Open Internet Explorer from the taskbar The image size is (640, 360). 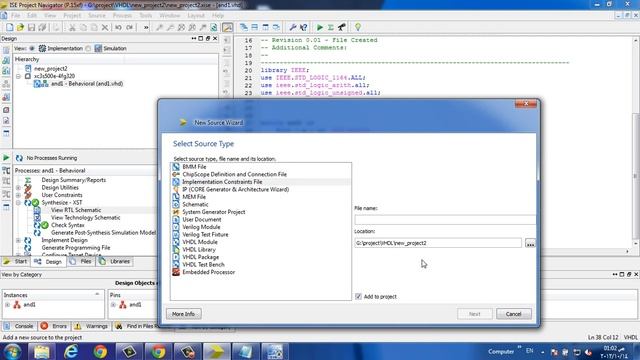71,351
